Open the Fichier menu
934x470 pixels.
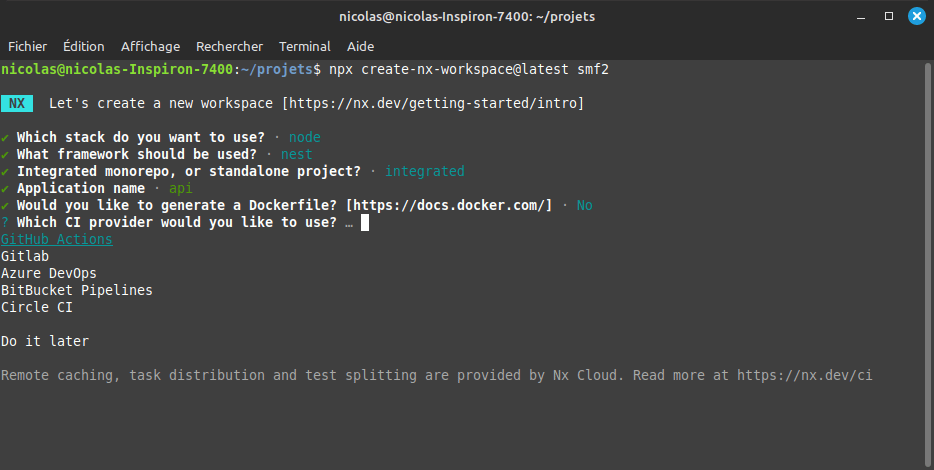pyautogui.click(x=27, y=46)
